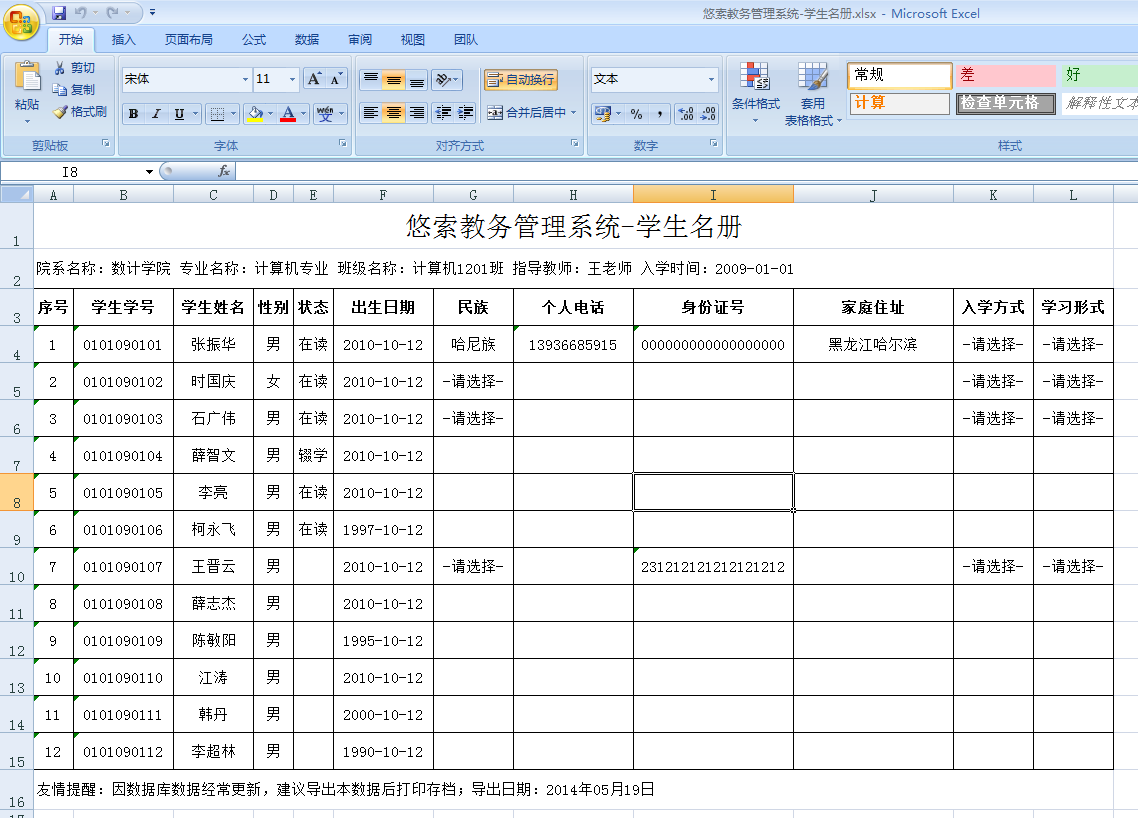Open the font size dropdown
This screenshot has width=1138, height=818.
coord(292,79)
